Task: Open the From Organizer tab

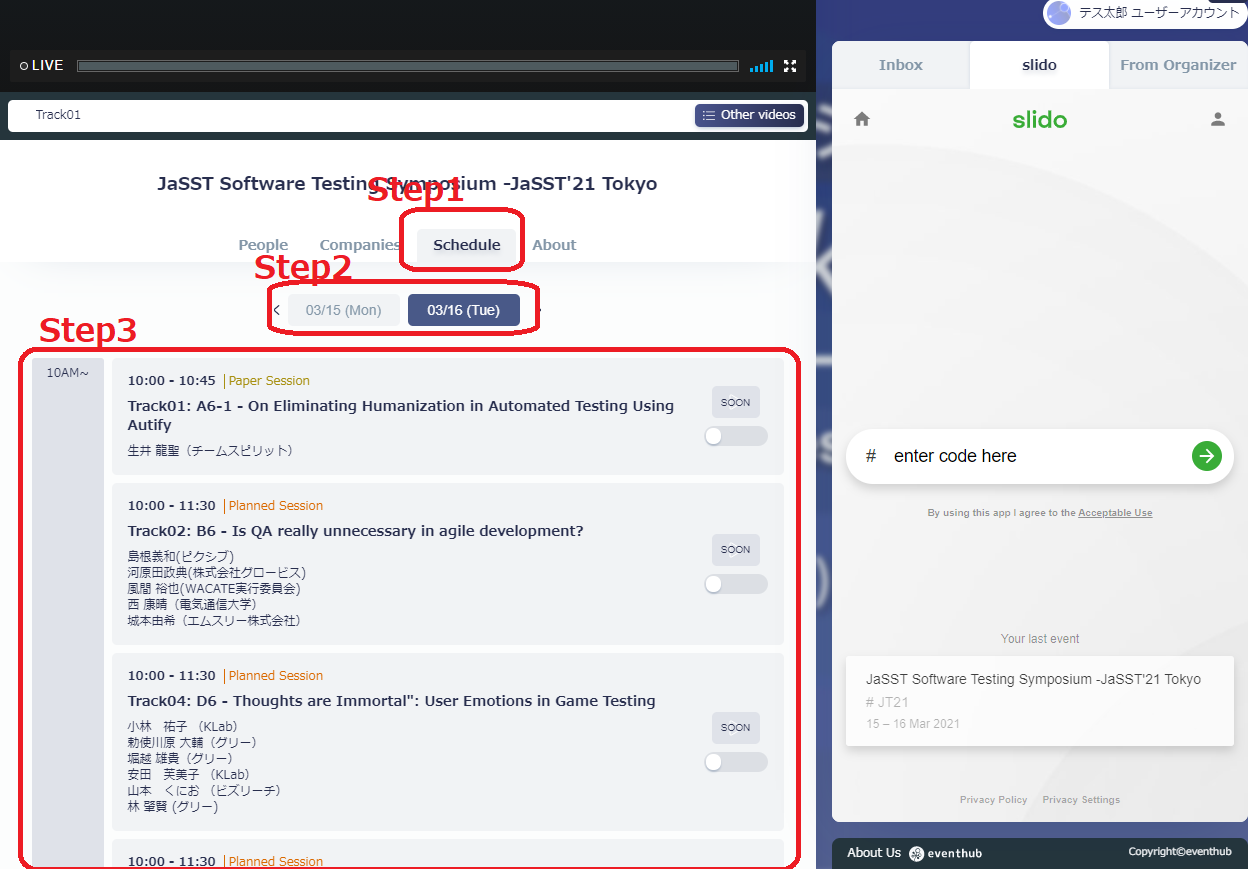Action: [1177, 65]
